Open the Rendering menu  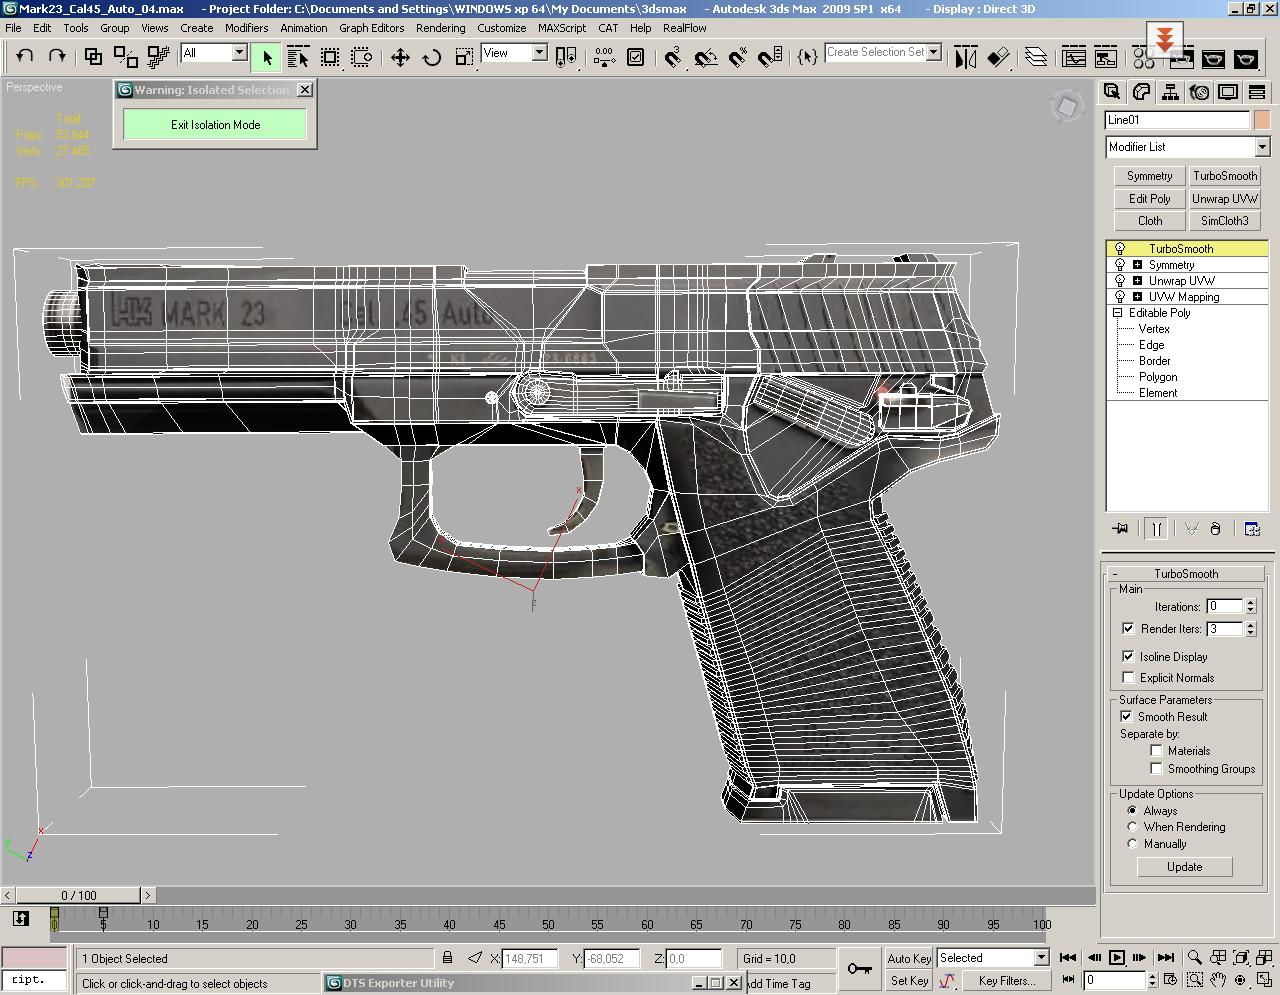click(440, 28)
